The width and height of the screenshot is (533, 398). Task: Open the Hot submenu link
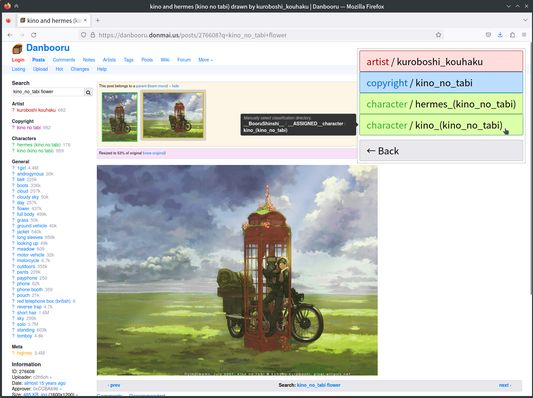coord(59,69)
